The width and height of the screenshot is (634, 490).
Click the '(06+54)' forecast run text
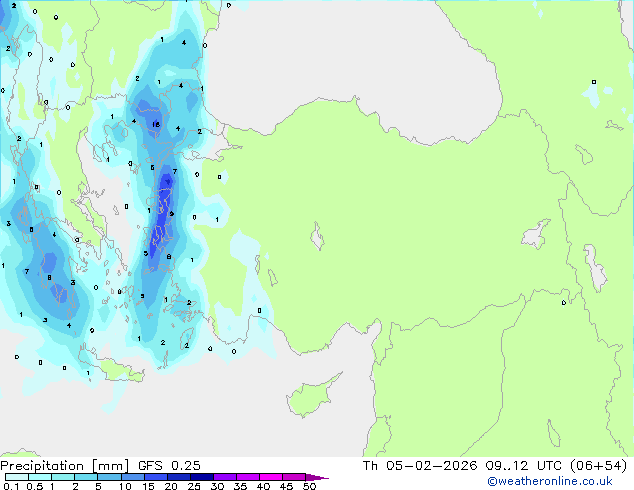(598, 466)
